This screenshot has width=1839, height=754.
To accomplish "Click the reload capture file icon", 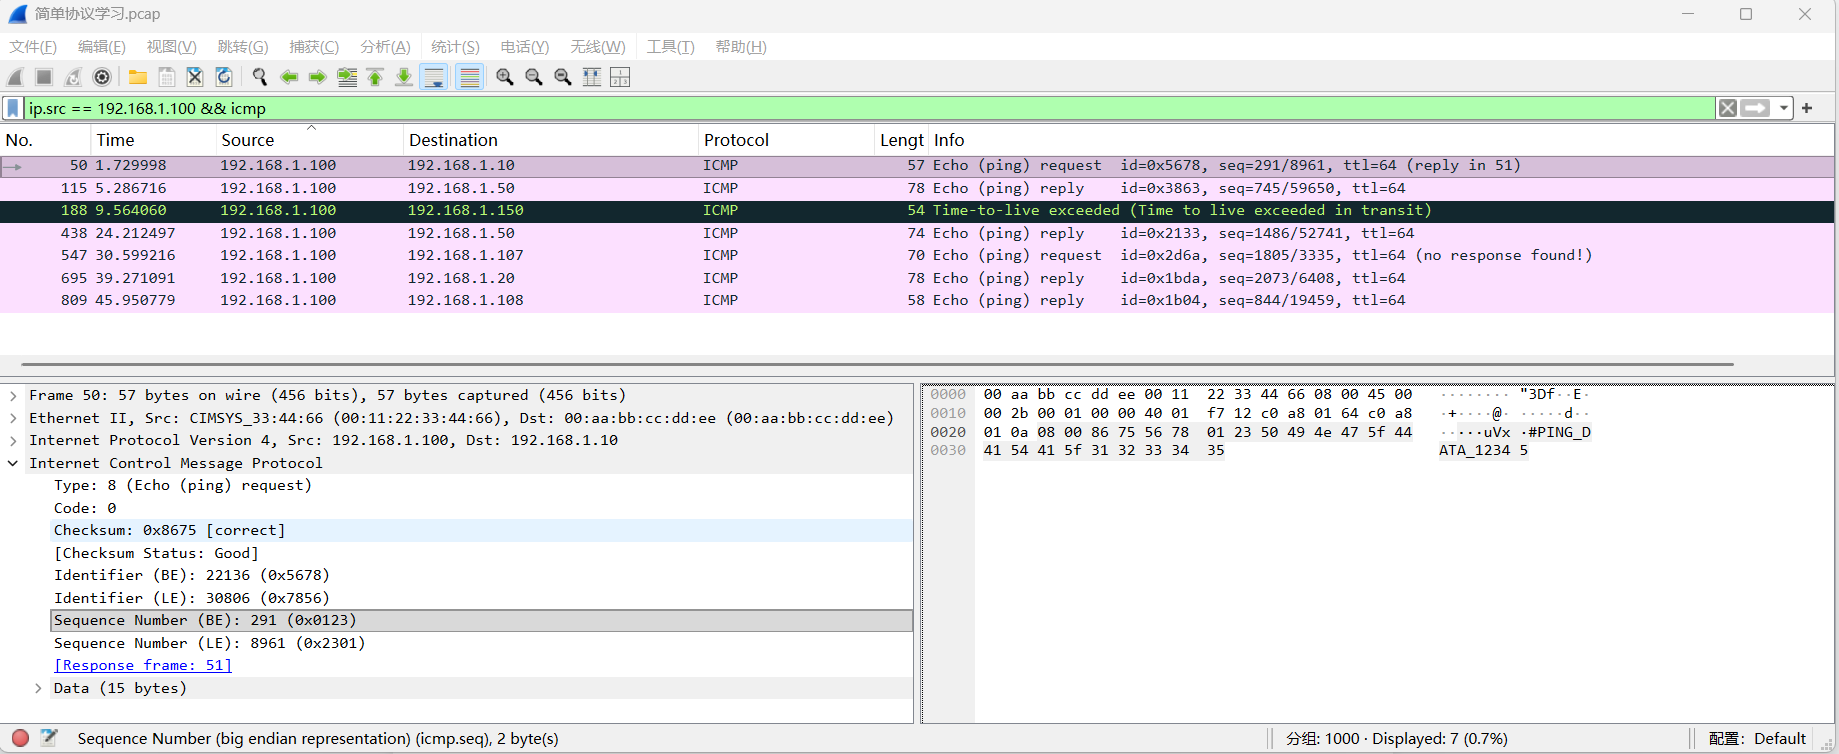I will click(x=224, y=77).
